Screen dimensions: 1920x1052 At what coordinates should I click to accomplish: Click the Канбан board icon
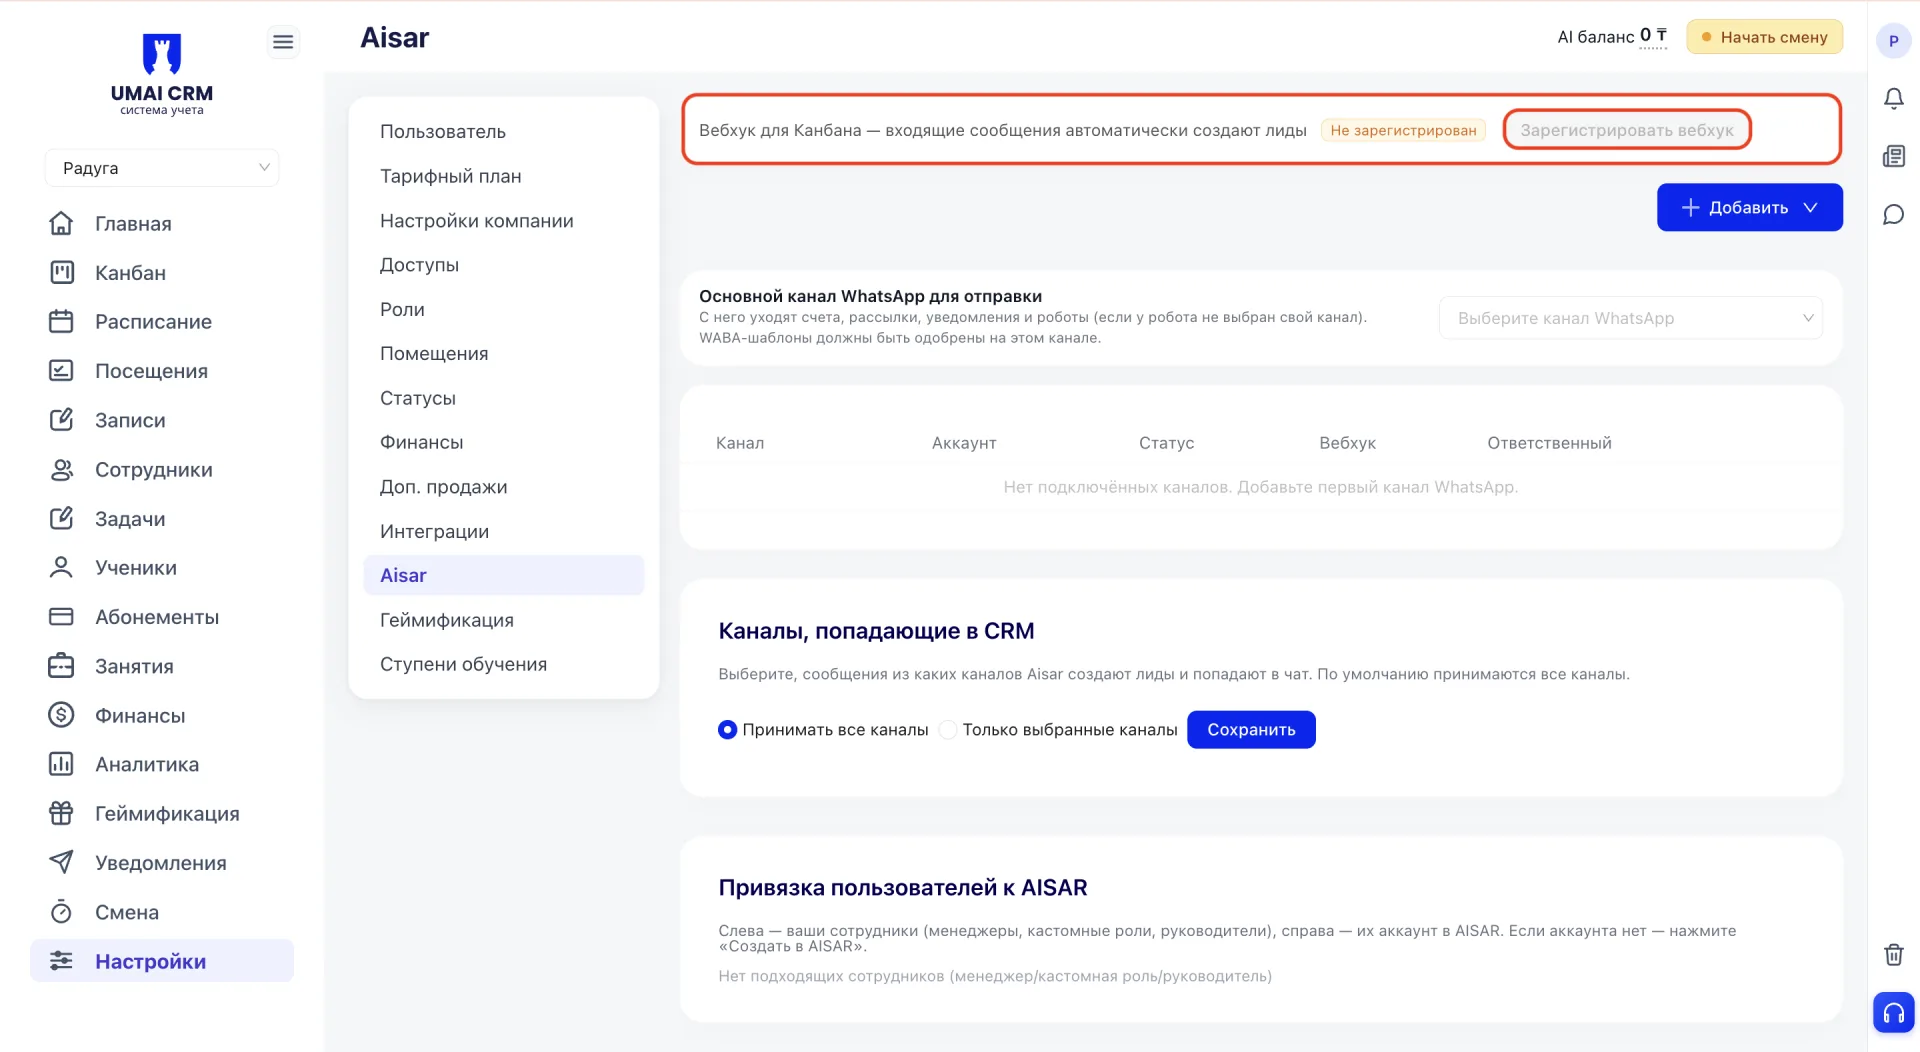pos(61,272)
